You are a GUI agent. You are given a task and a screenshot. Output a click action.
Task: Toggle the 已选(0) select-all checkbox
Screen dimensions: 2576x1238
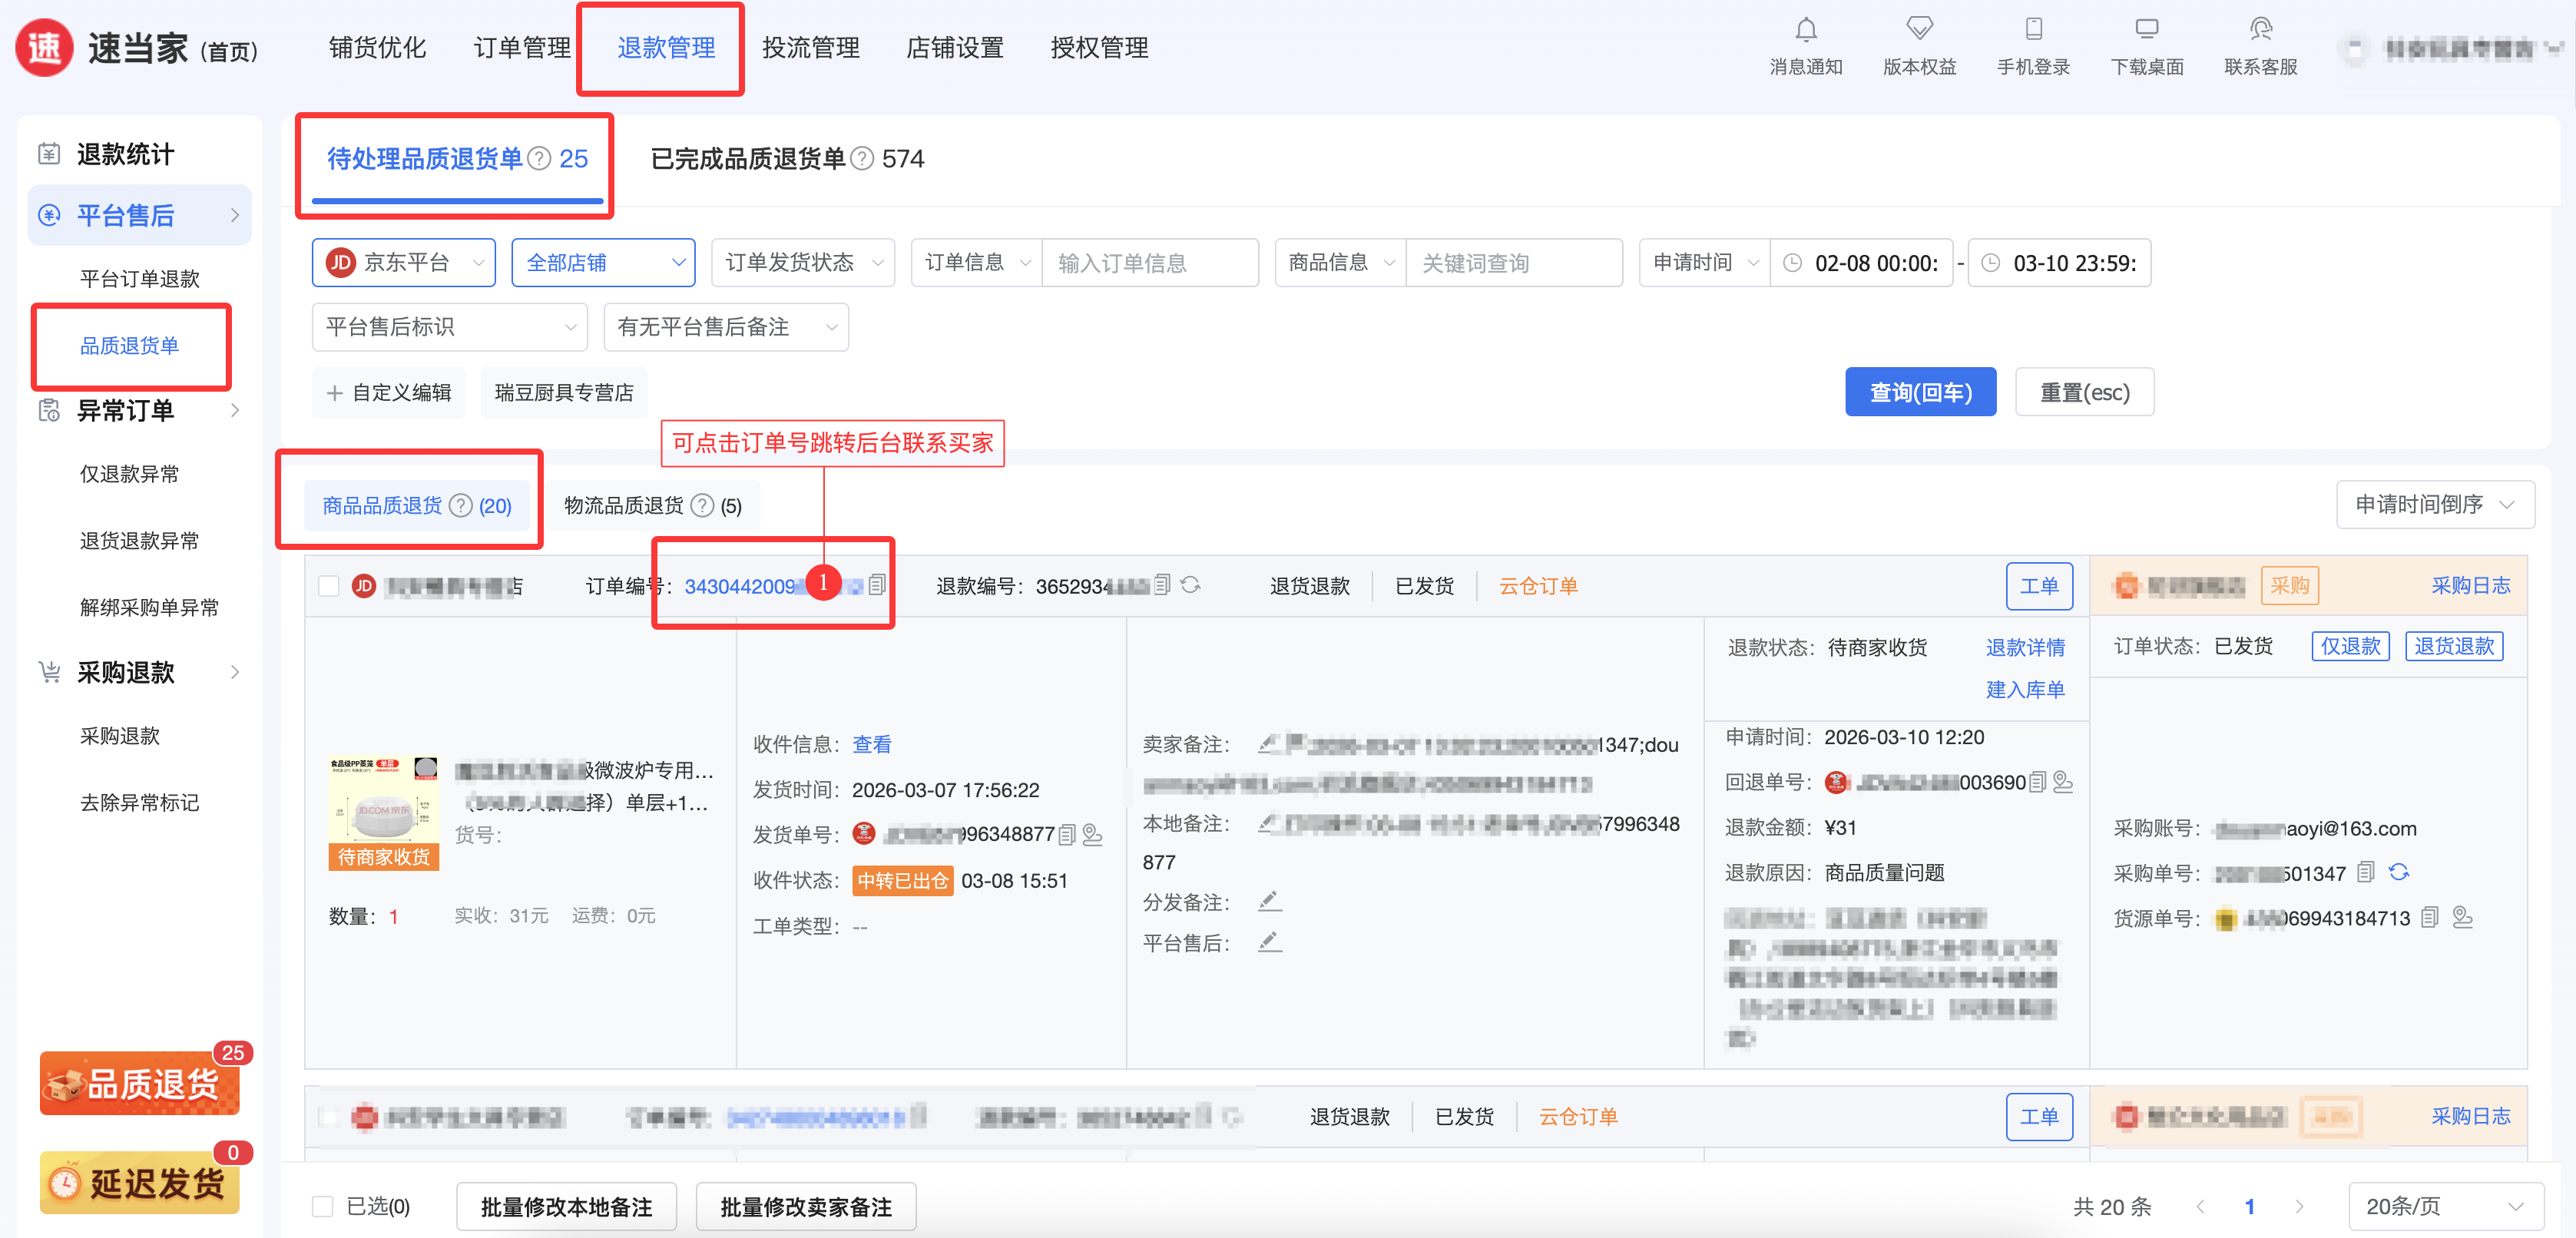pyautogui.click(x=323, y=1206)
